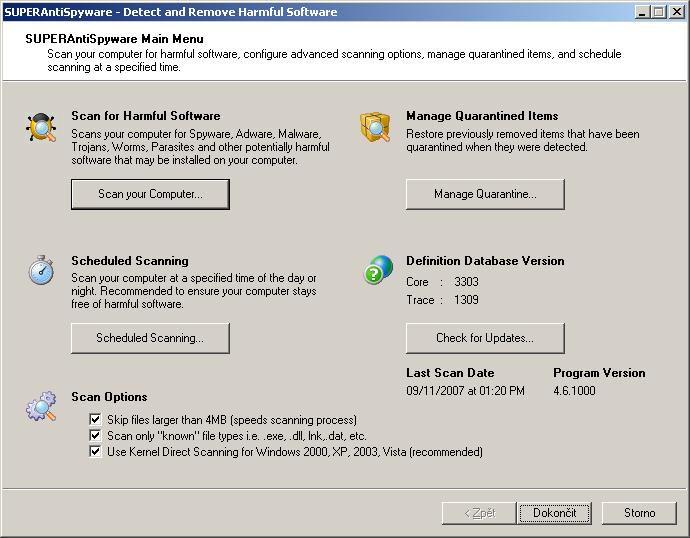Check for Updates now
Screen dimensions: 690x538
(x=485, y=338)
